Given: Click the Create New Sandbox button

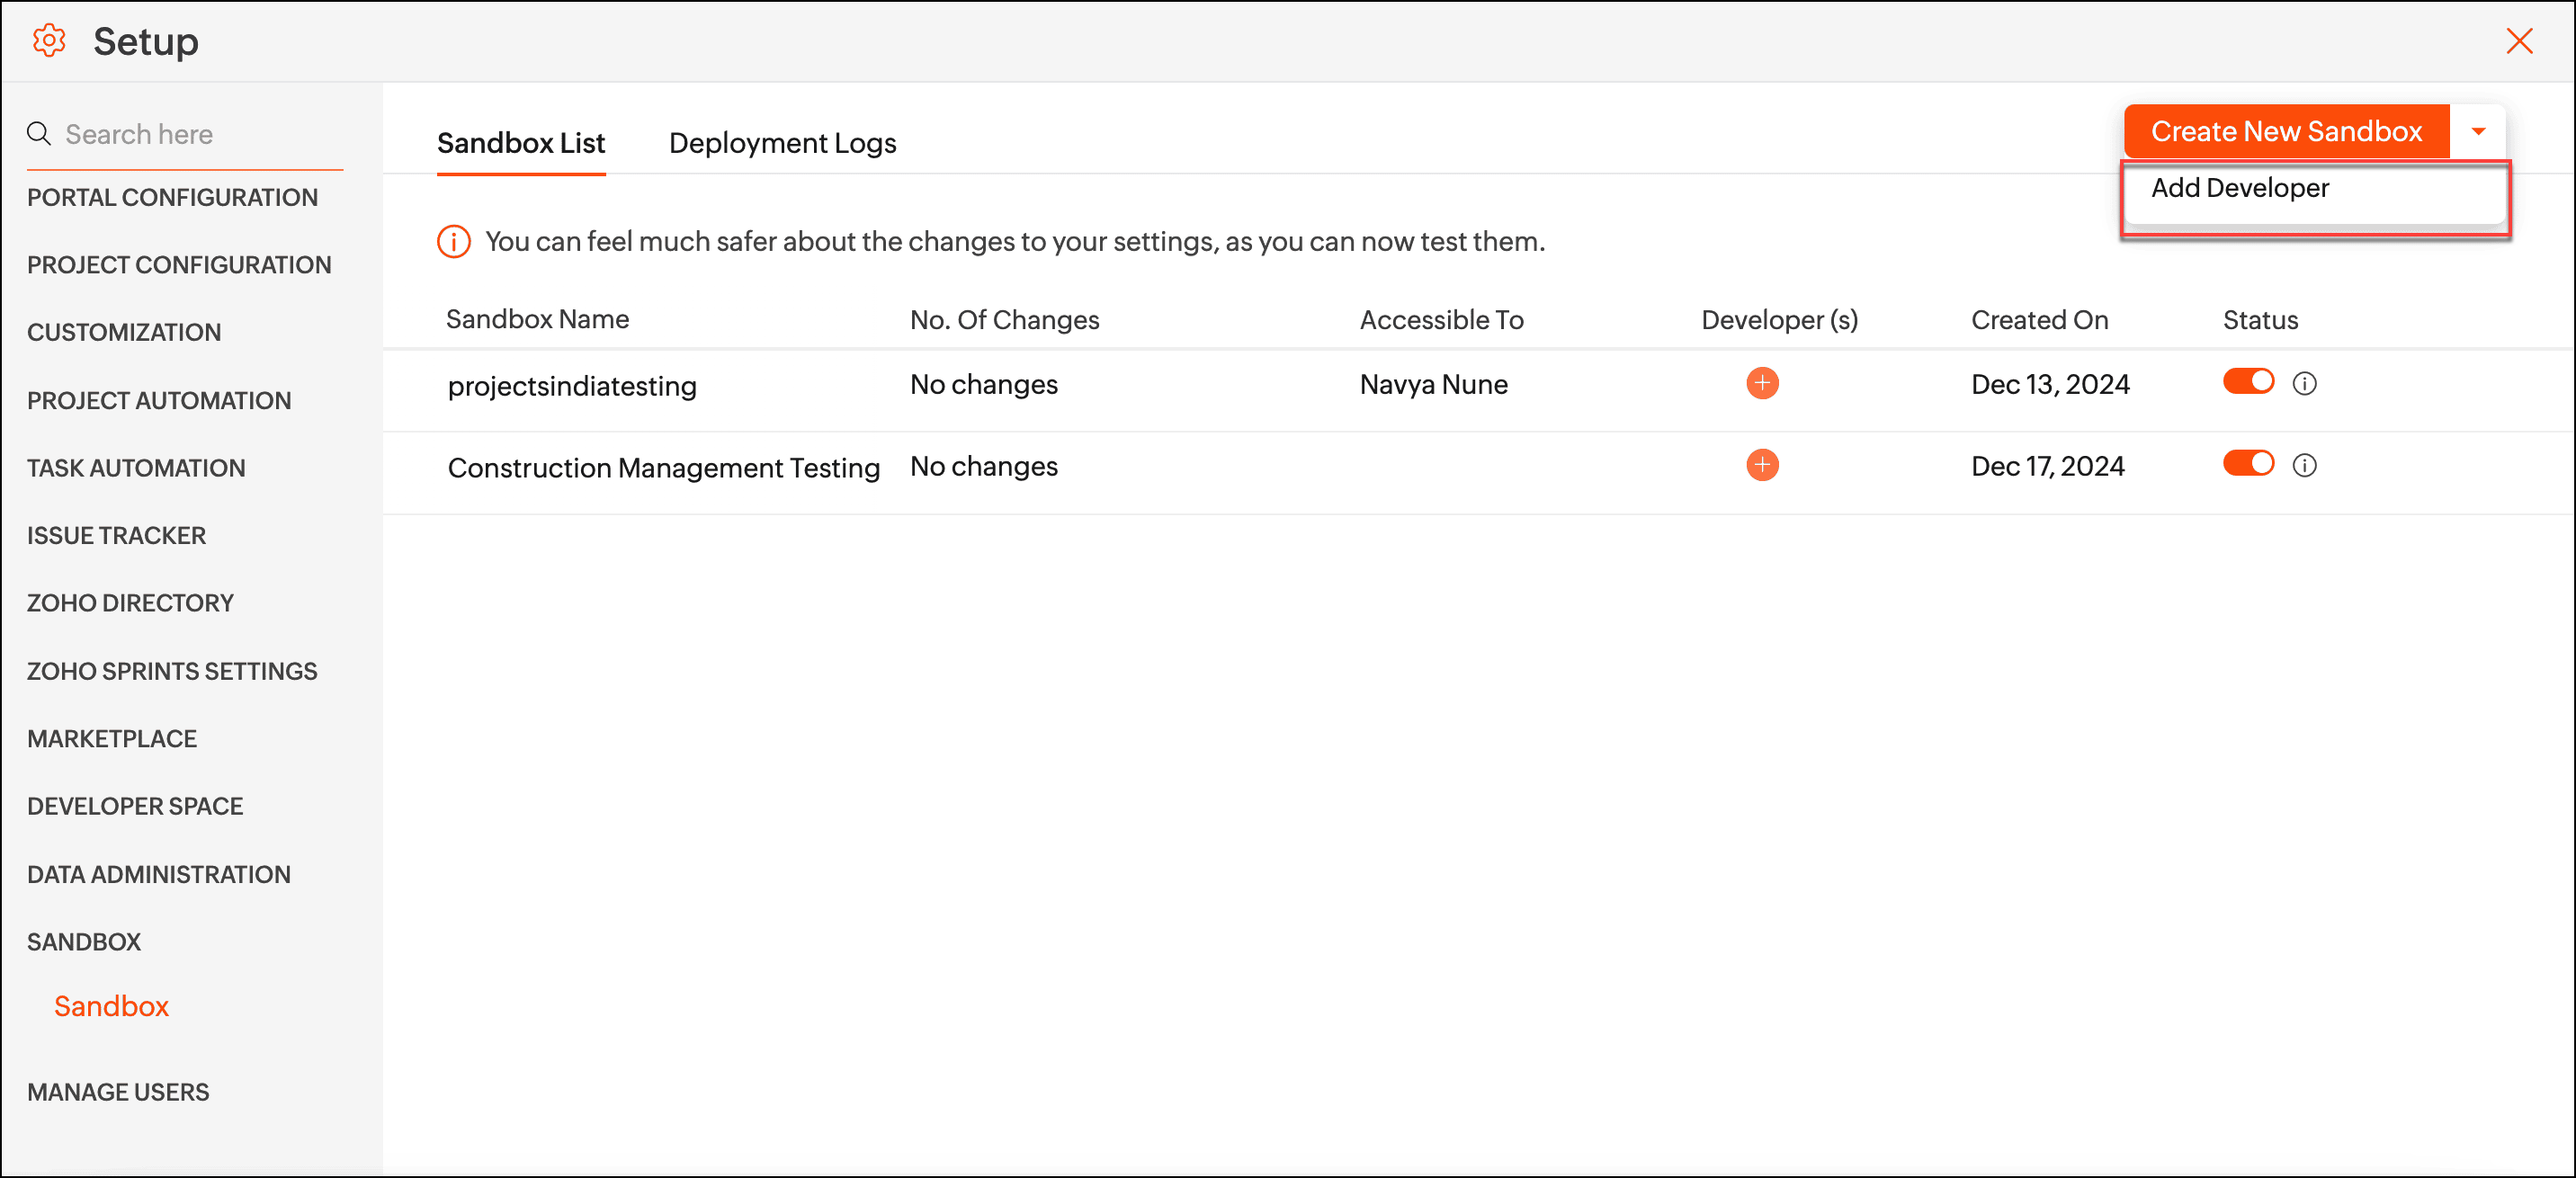Looking at the screenshot, I should click(x=2286, y=131).
